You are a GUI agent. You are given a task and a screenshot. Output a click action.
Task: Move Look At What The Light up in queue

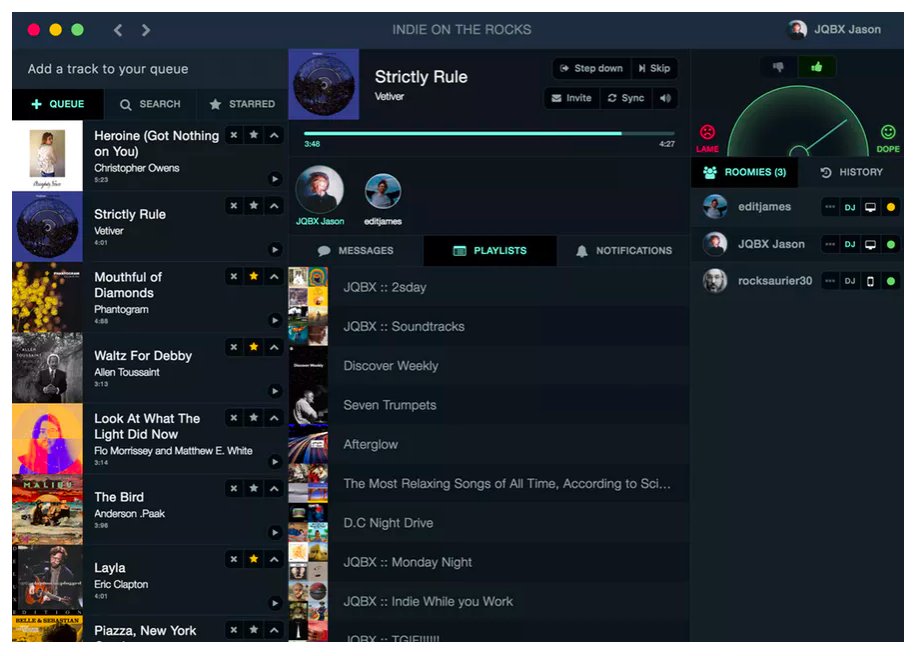coord(274,418)
